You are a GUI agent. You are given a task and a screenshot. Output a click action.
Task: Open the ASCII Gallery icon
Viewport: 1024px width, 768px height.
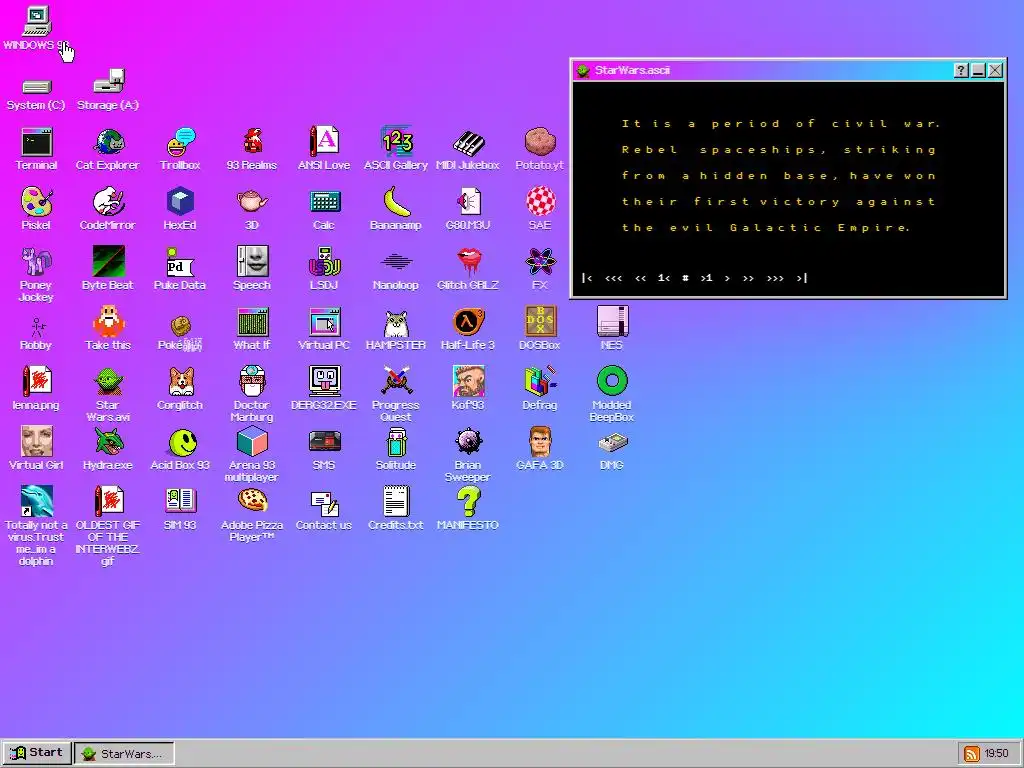[x=396, y=149]
